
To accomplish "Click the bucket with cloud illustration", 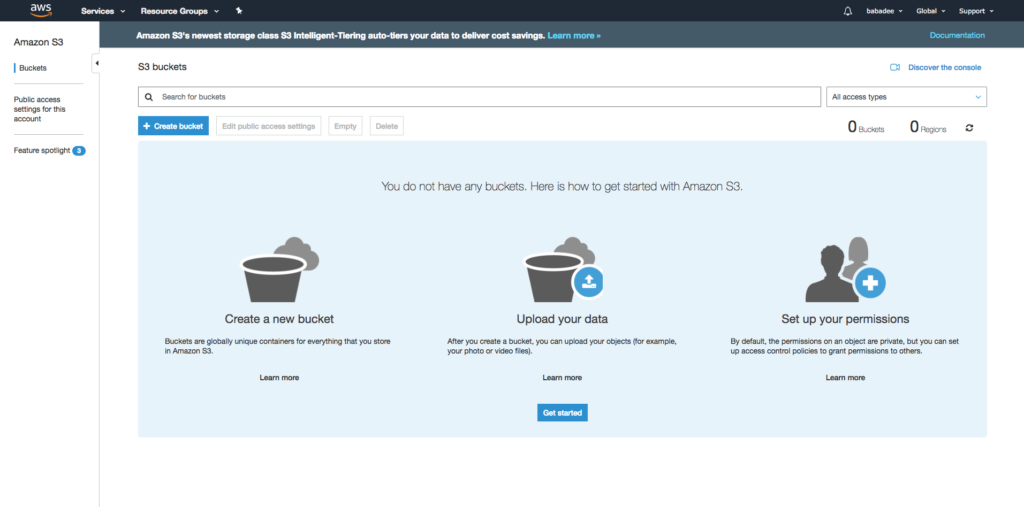I will 280,269.
